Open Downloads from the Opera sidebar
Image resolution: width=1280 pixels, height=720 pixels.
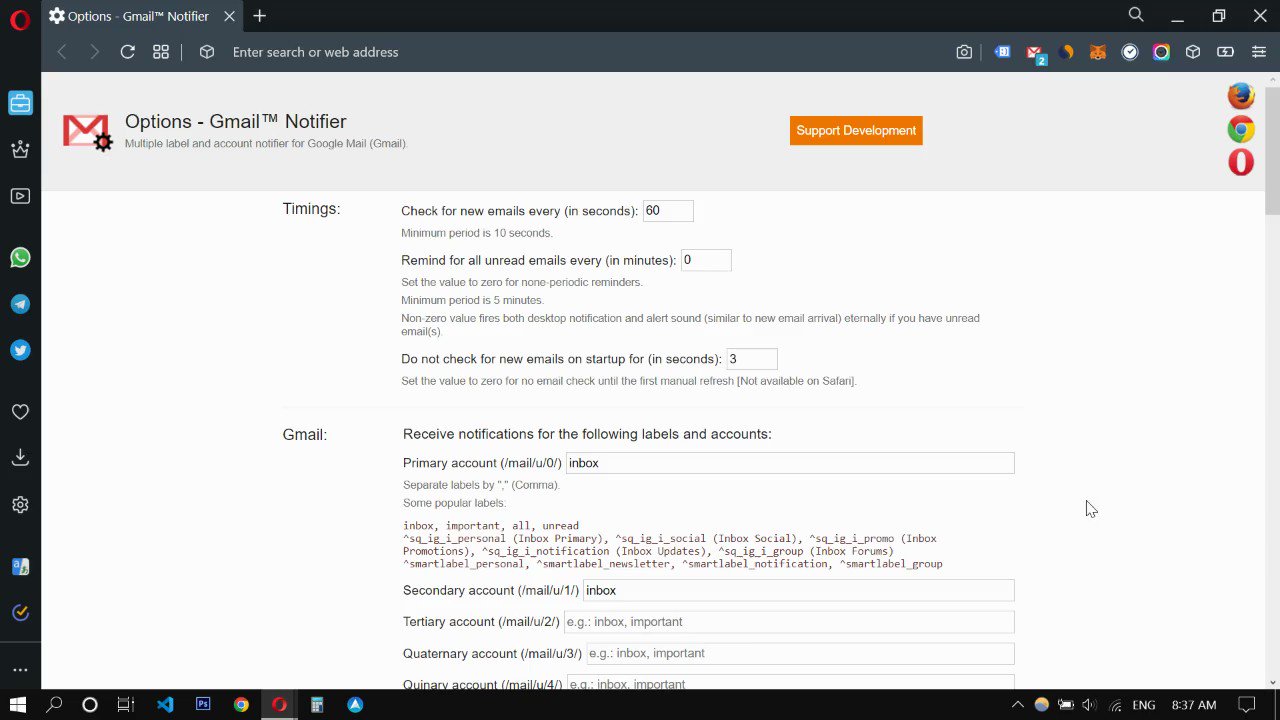click(x=20, y=457)
